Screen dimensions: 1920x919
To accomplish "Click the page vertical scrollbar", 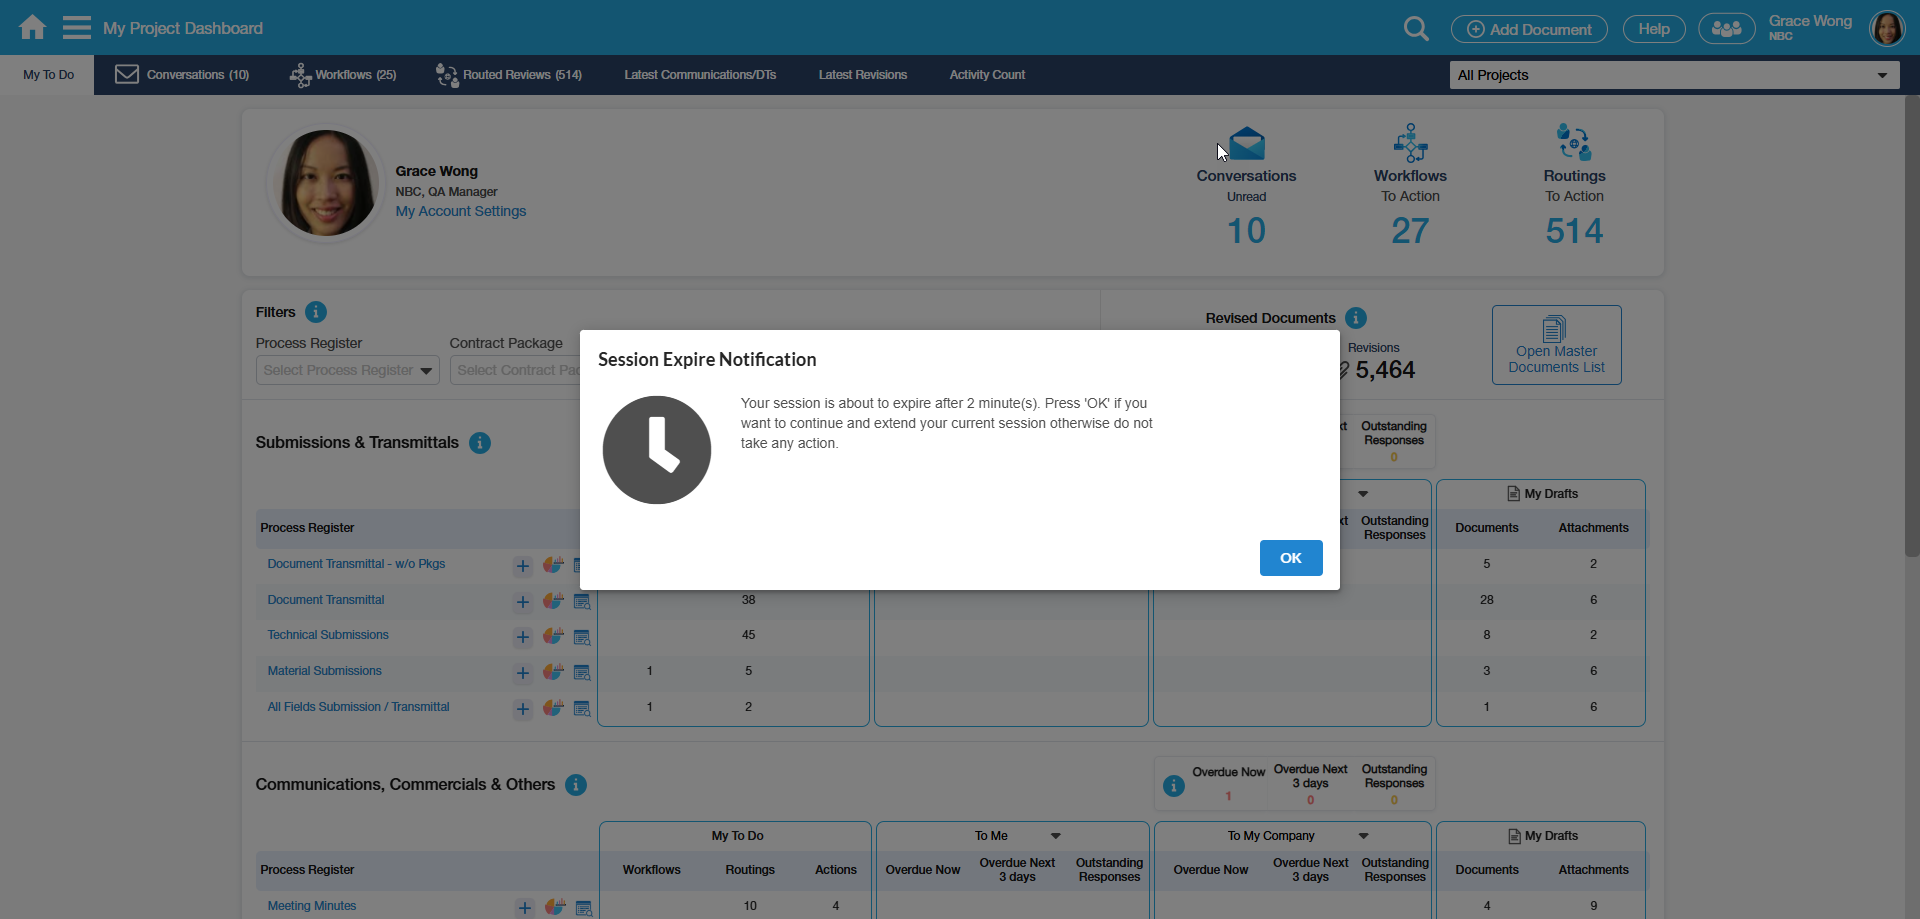I will pos(1911,330).
